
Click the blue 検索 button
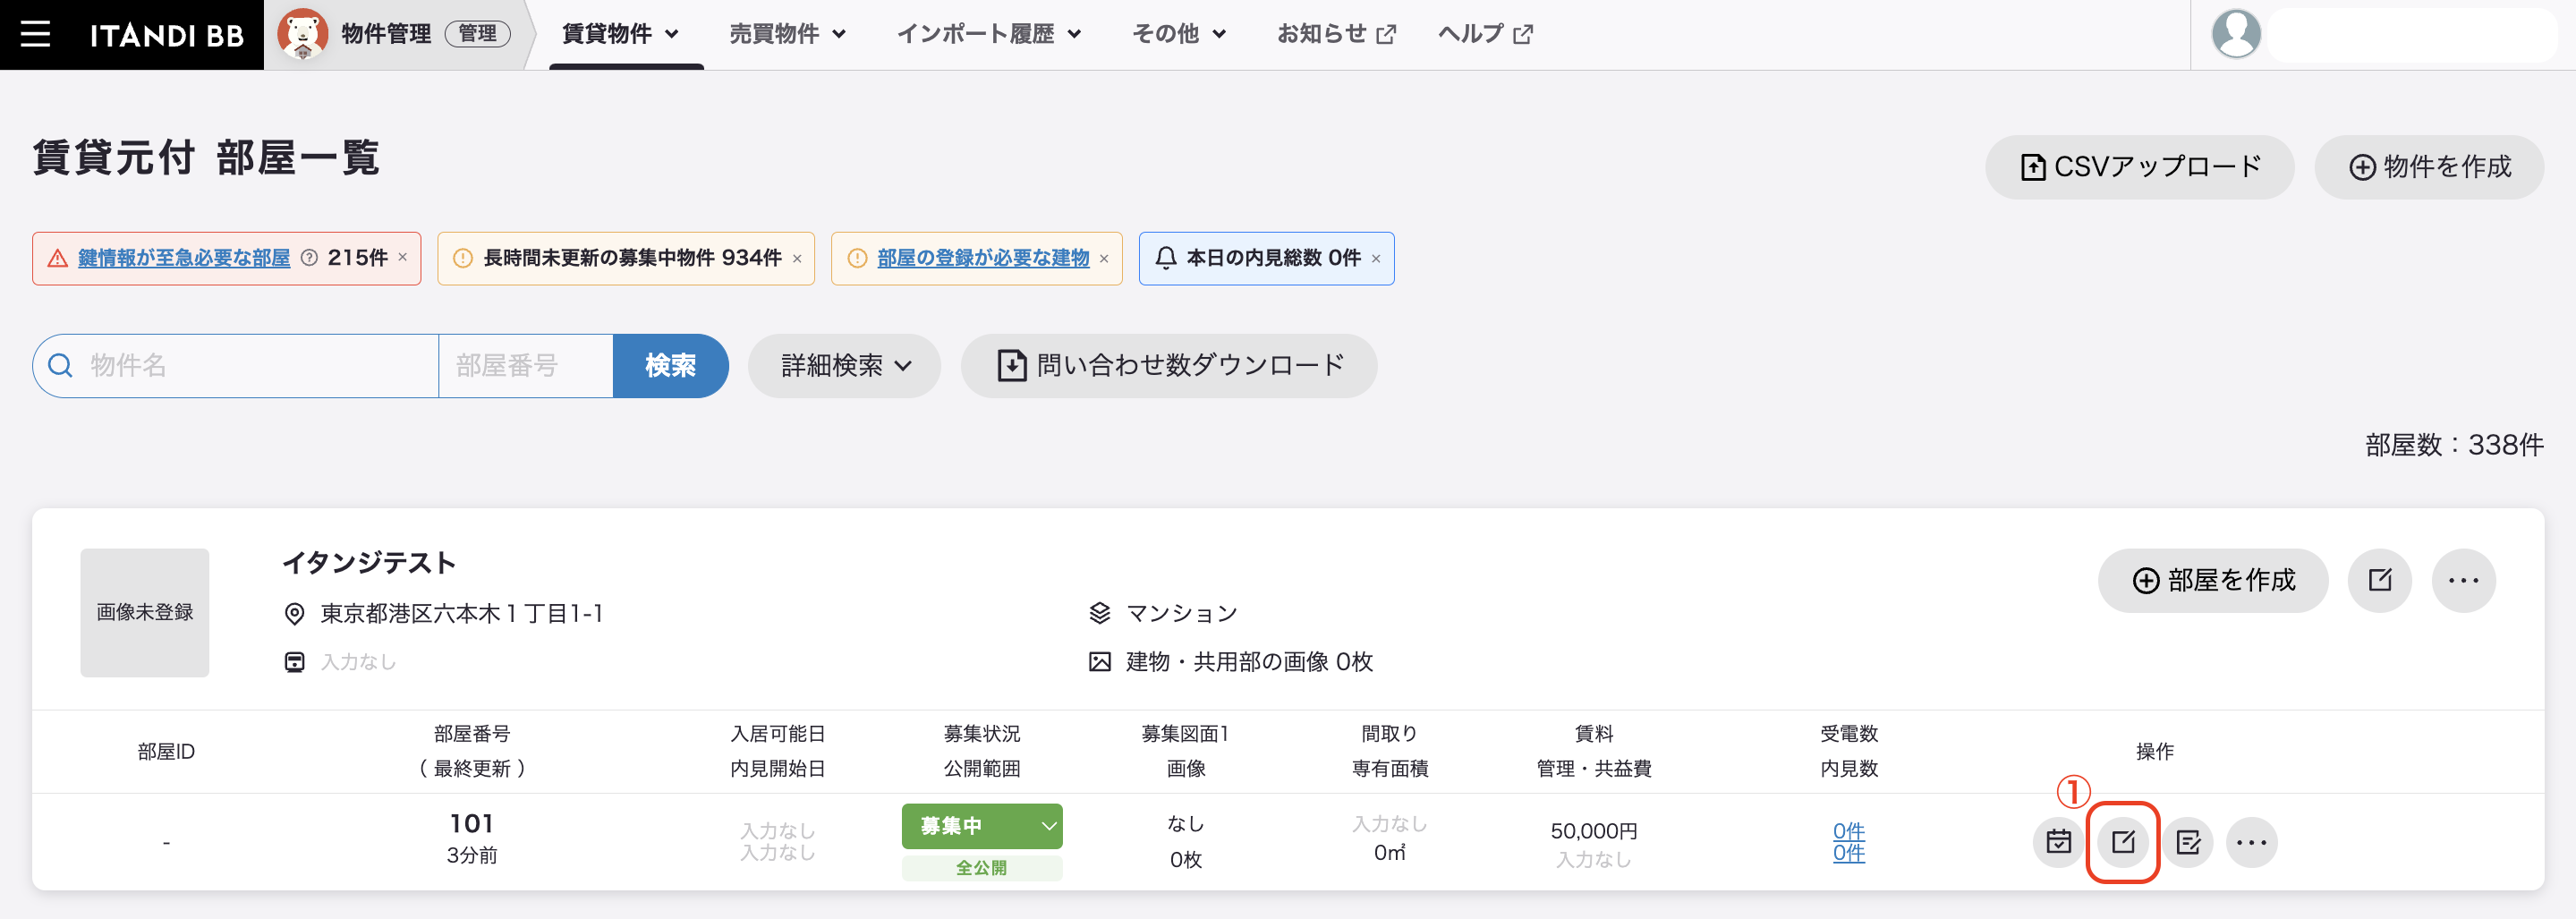[x=670, y=366]
